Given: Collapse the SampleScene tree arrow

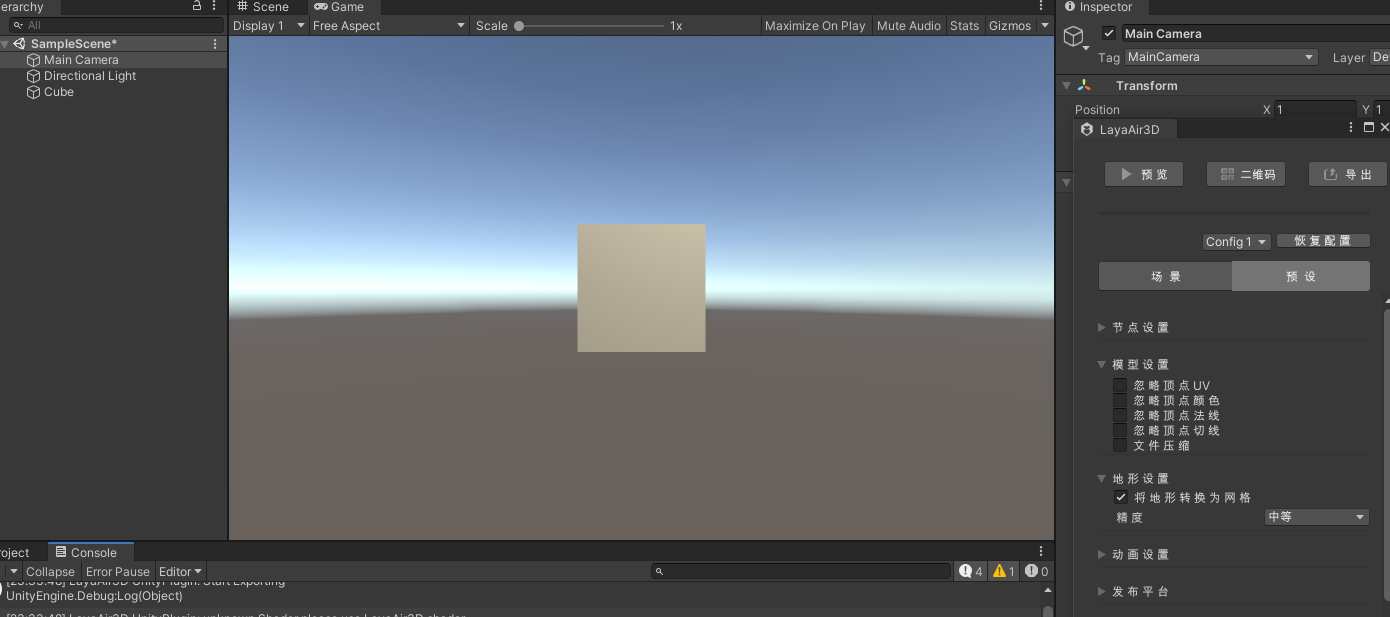Looking at the screenshot, I should (6, 44).
